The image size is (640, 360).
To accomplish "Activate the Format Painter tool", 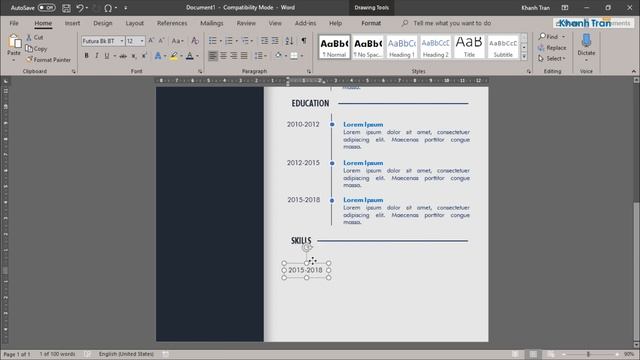I will [48, 60].
